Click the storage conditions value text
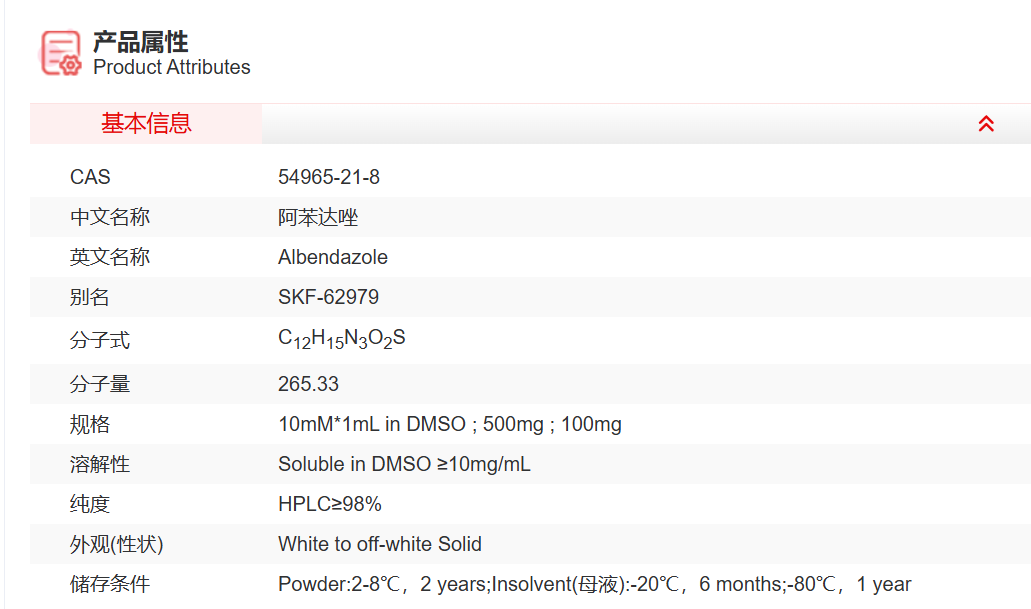The image size is (1031, 609). tap(594, 584)
